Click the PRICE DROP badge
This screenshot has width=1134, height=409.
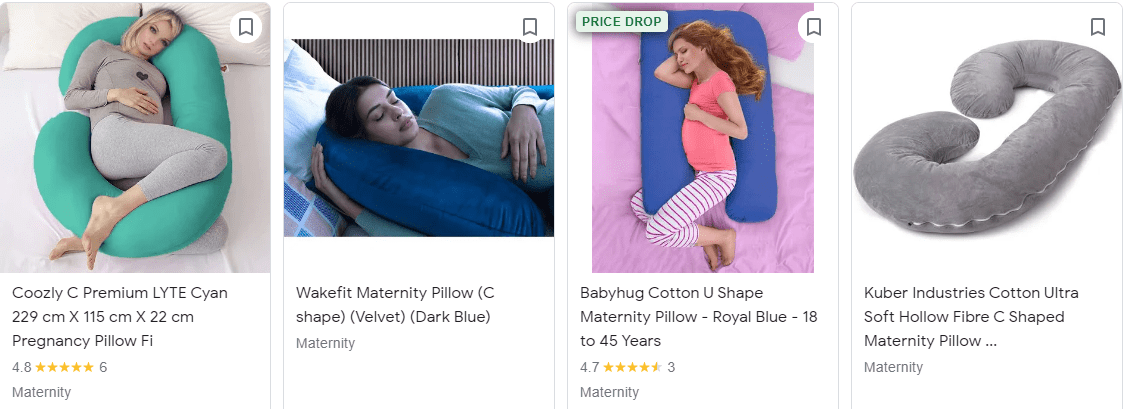pyautogui.click(x=621, y=21)
